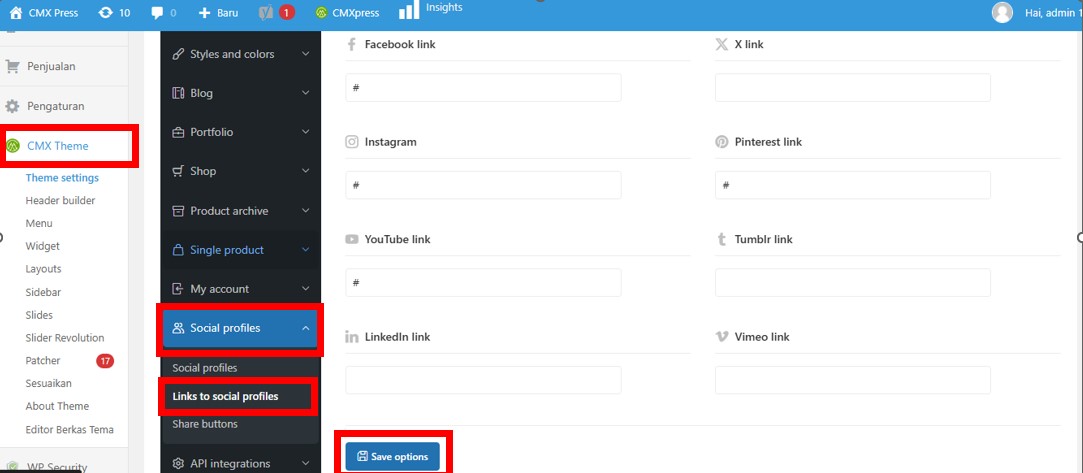Click the My account login icon
Screen dimensions: 1083x473
pos(178,289)
